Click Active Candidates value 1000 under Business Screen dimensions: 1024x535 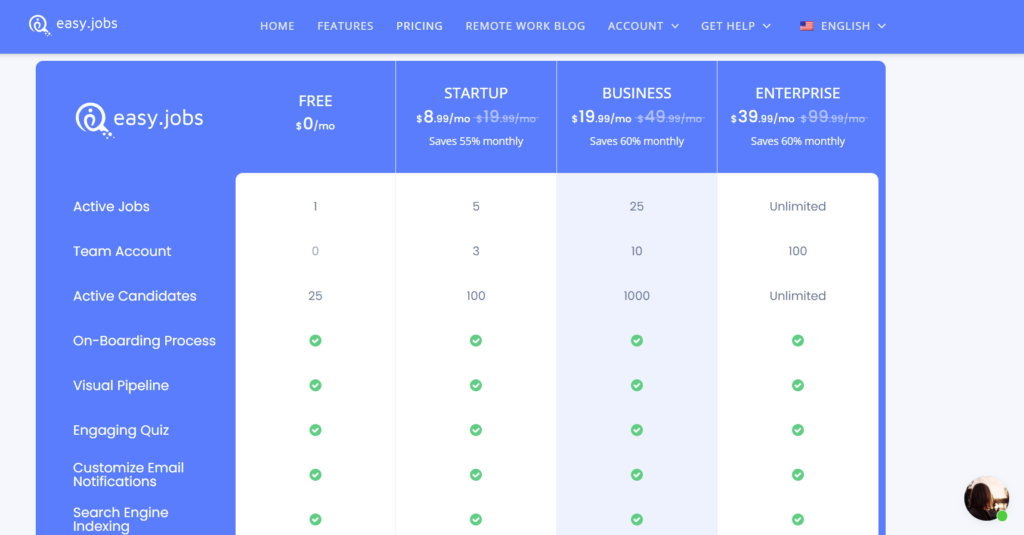coord(637,296)
